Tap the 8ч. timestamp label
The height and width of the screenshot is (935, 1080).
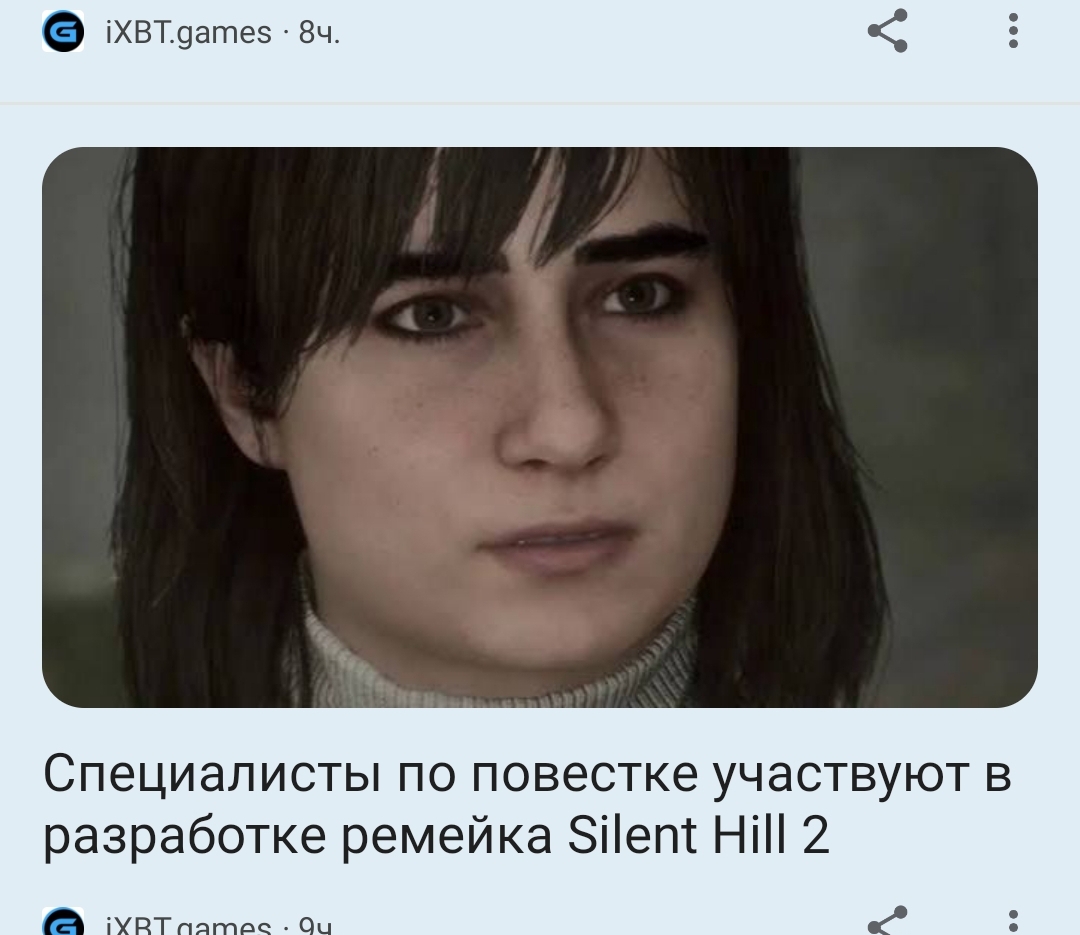[320, 32]
